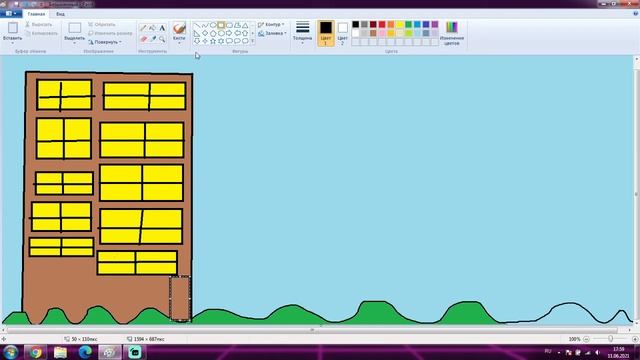Choose the Five-point star shape
The image size is (640, 360).
213,41
